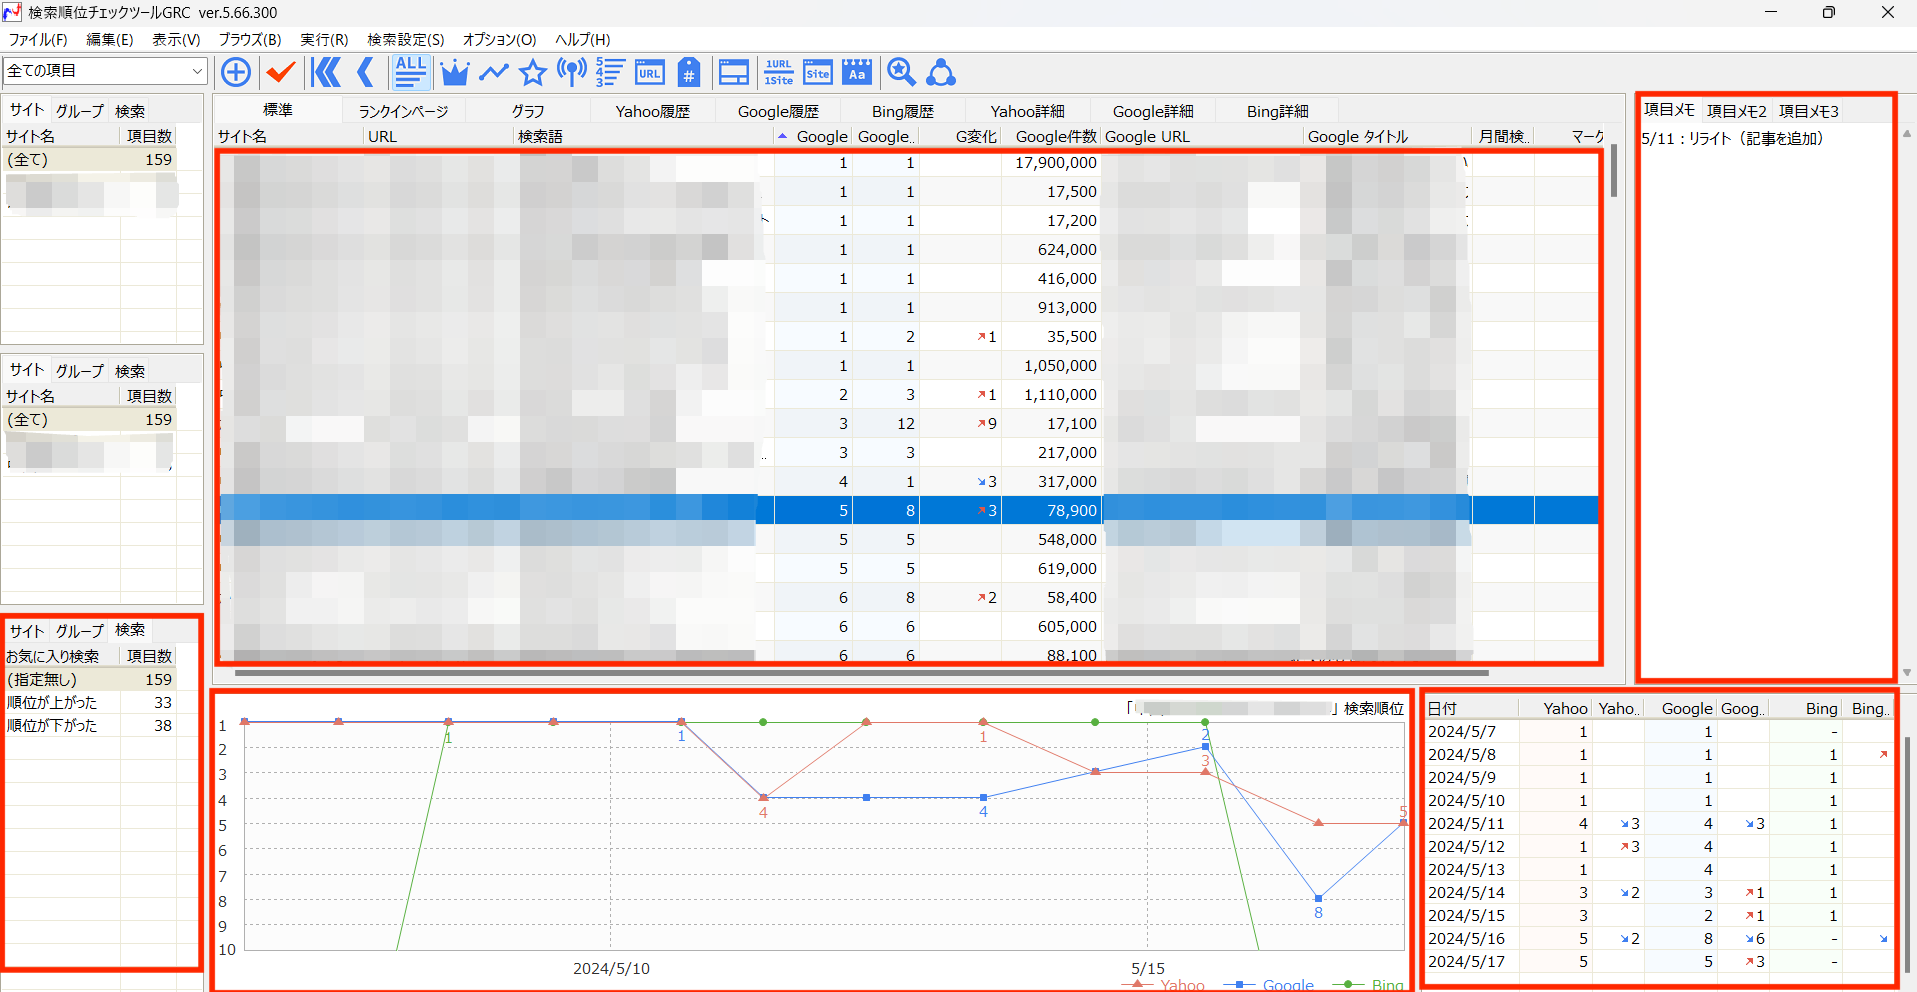Click the Site window icon
Screen dimensions: 1917x992
[818, 72]
